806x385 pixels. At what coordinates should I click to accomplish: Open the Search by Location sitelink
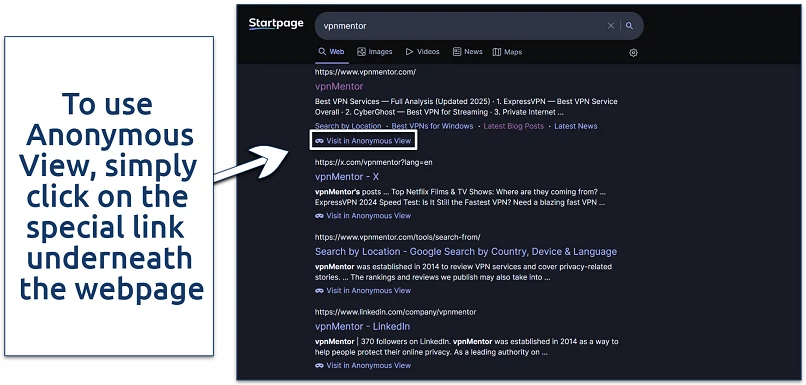click(348, 126)
